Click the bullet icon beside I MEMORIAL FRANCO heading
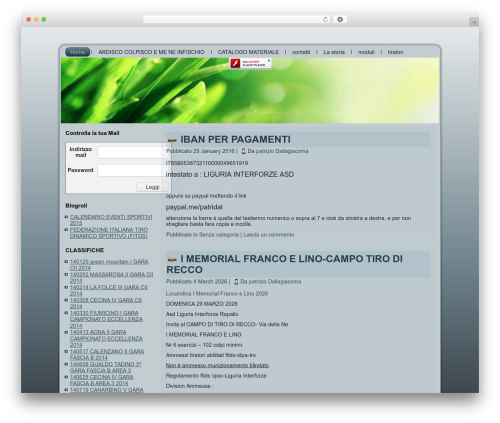500x423 pixels. 172,260
